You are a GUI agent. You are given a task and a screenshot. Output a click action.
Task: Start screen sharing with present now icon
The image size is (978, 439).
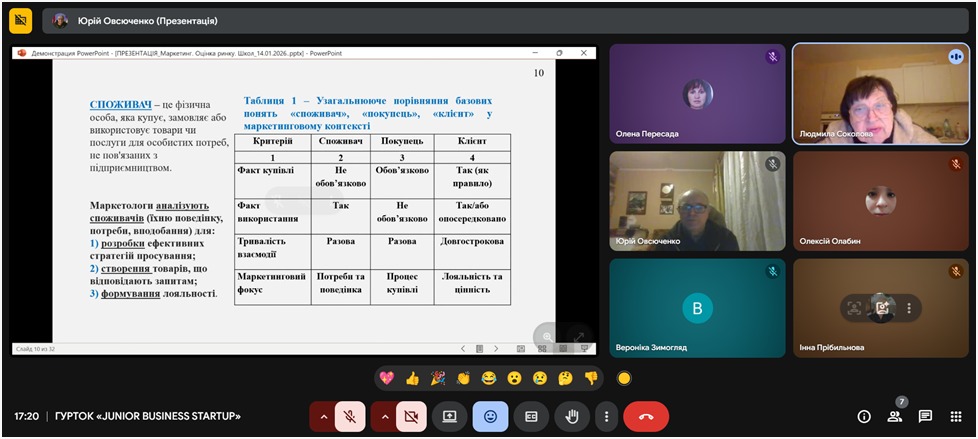(x=450, y=416)
